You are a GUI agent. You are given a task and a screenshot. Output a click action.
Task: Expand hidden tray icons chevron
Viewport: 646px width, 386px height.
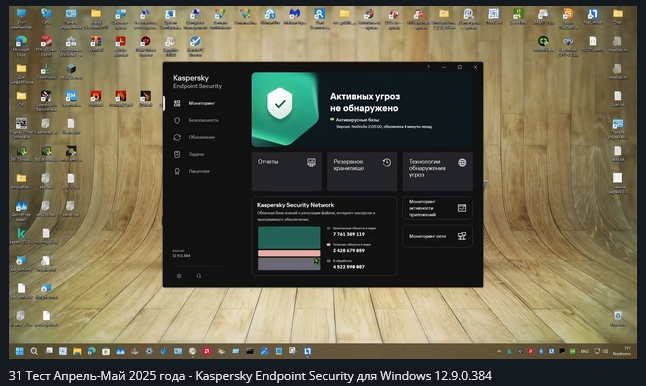(x=499, y=351)
